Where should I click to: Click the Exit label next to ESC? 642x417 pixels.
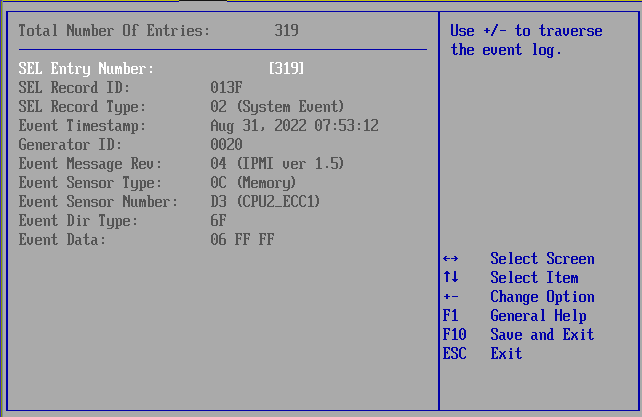[506, 354]
